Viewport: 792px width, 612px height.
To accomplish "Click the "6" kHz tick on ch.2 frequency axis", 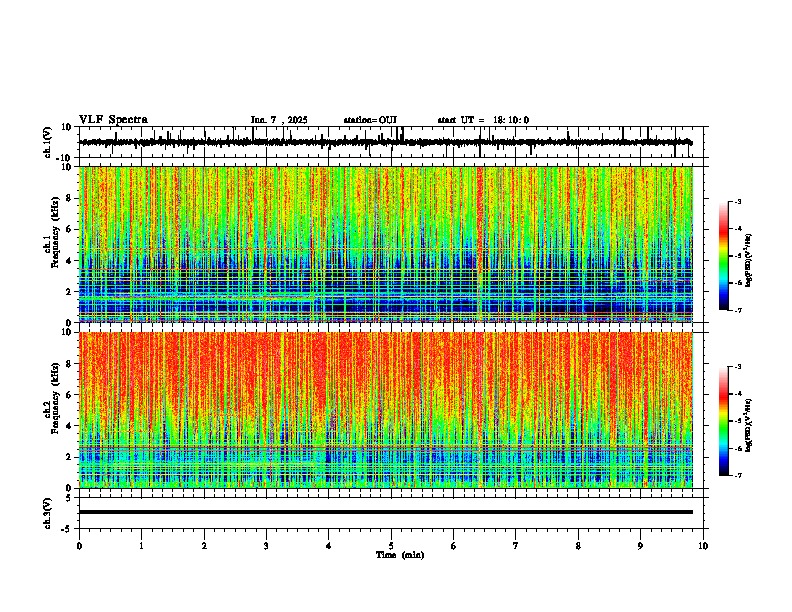I will point(70,395).
